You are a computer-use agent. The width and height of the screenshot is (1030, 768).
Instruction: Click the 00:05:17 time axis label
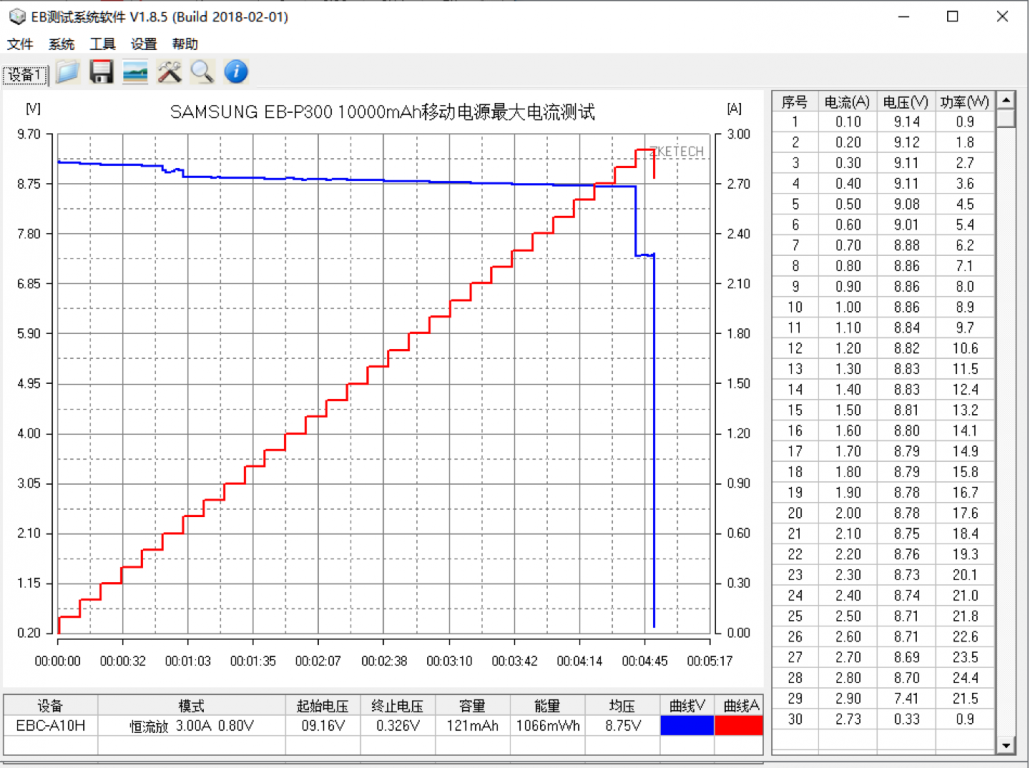pos(709,661)
